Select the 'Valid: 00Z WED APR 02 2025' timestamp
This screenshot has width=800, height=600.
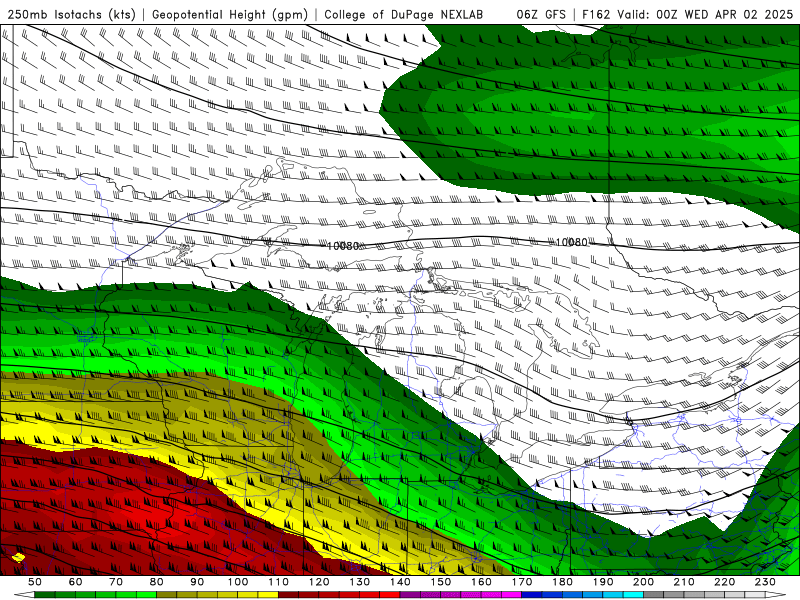[705, 15]
